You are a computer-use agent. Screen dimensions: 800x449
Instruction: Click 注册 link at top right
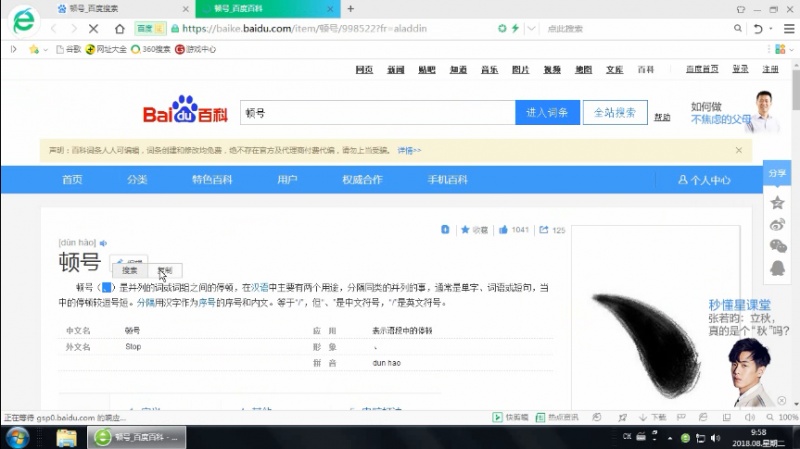point(770,69)
